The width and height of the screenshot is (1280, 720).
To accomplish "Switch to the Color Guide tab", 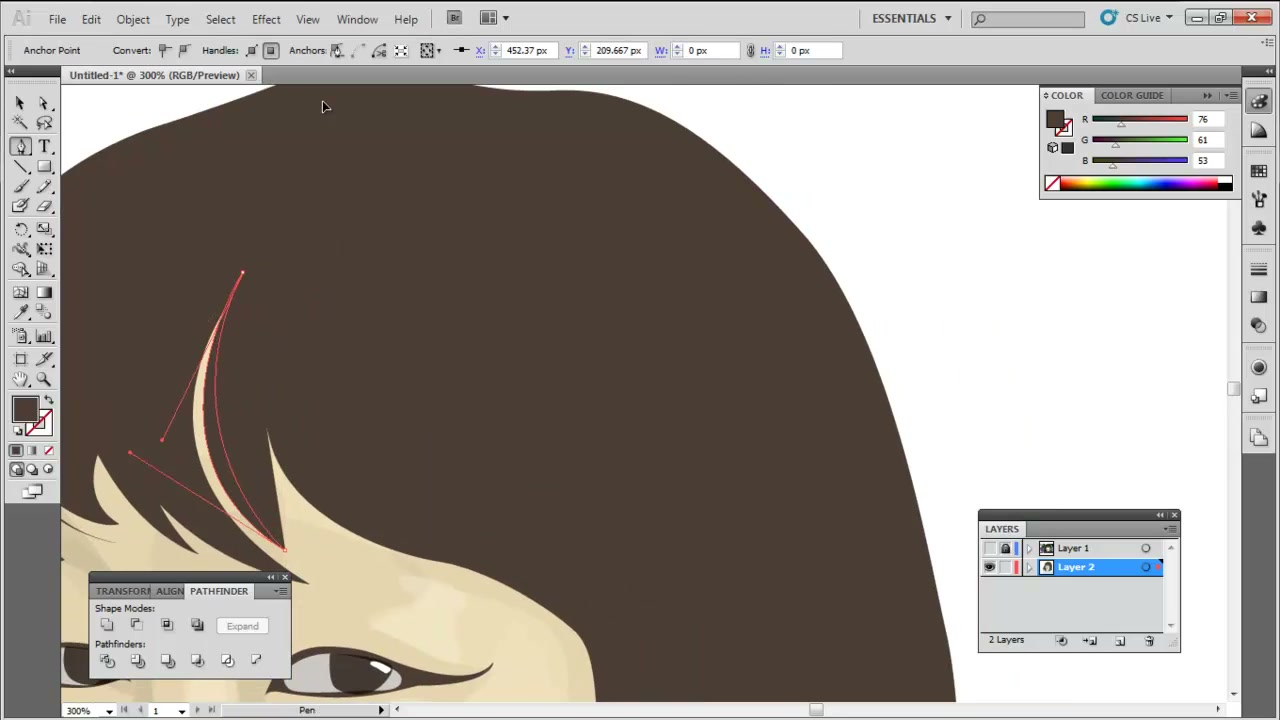I will (x=1132, y=95).
